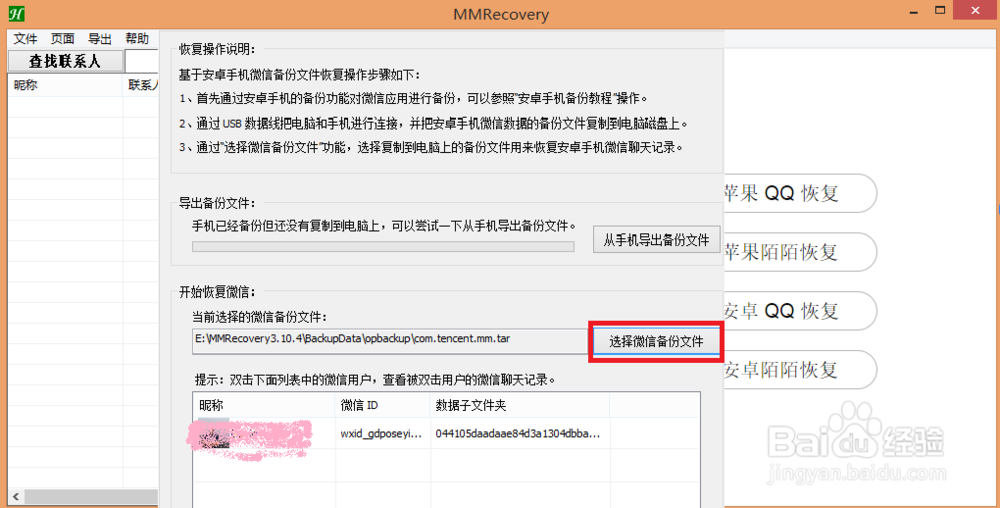Open the 文件 menu
1000x508 pixels.
pos(26,39)
